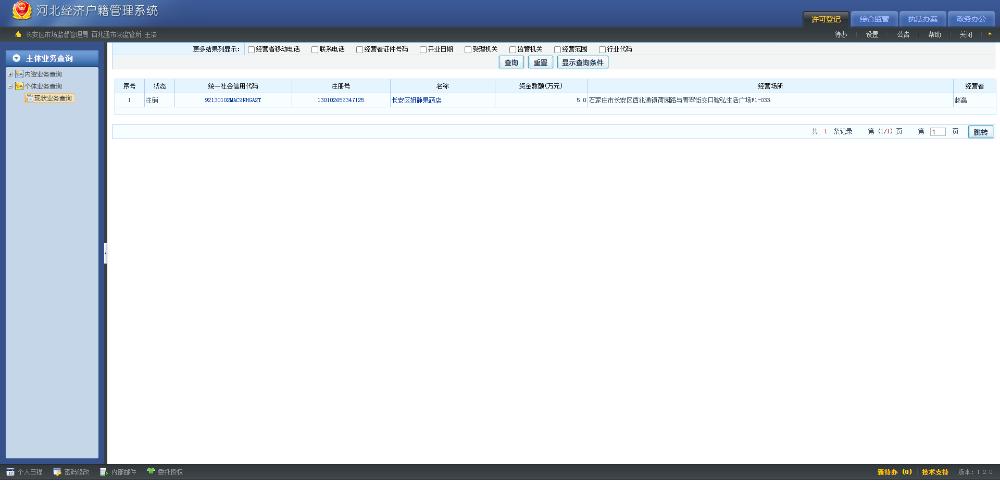This screenshot has height=487, width=1000.
Task: Check the 经营范围 checkbox
Action: (x=555, y=49)
